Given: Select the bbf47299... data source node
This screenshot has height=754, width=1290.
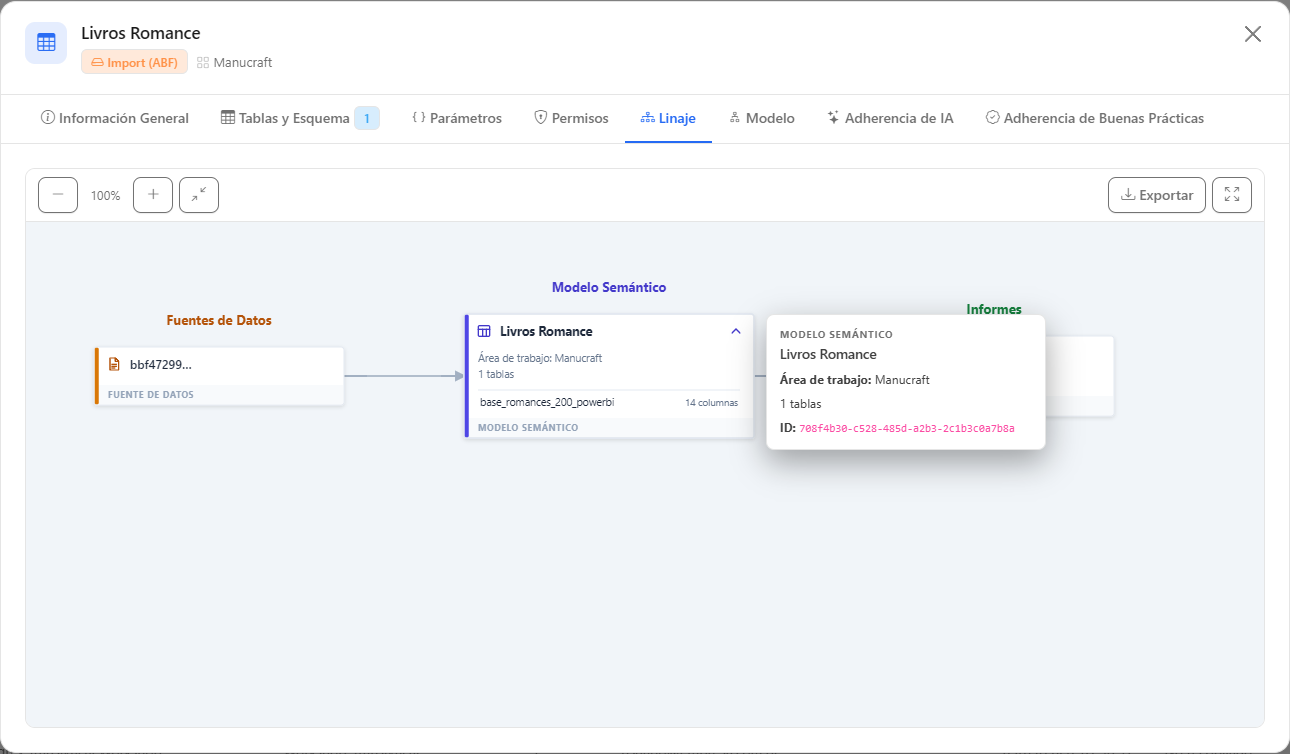Looking at the screenshot, I should [220, 376].
